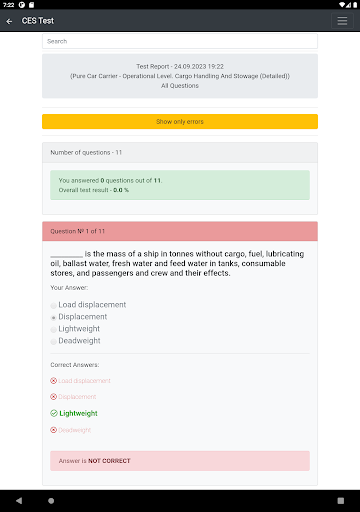Click the Question № 1 of 11 header
Image resolution: width=360 pixels, height=512 pixels.
click(x=180, y=231)
